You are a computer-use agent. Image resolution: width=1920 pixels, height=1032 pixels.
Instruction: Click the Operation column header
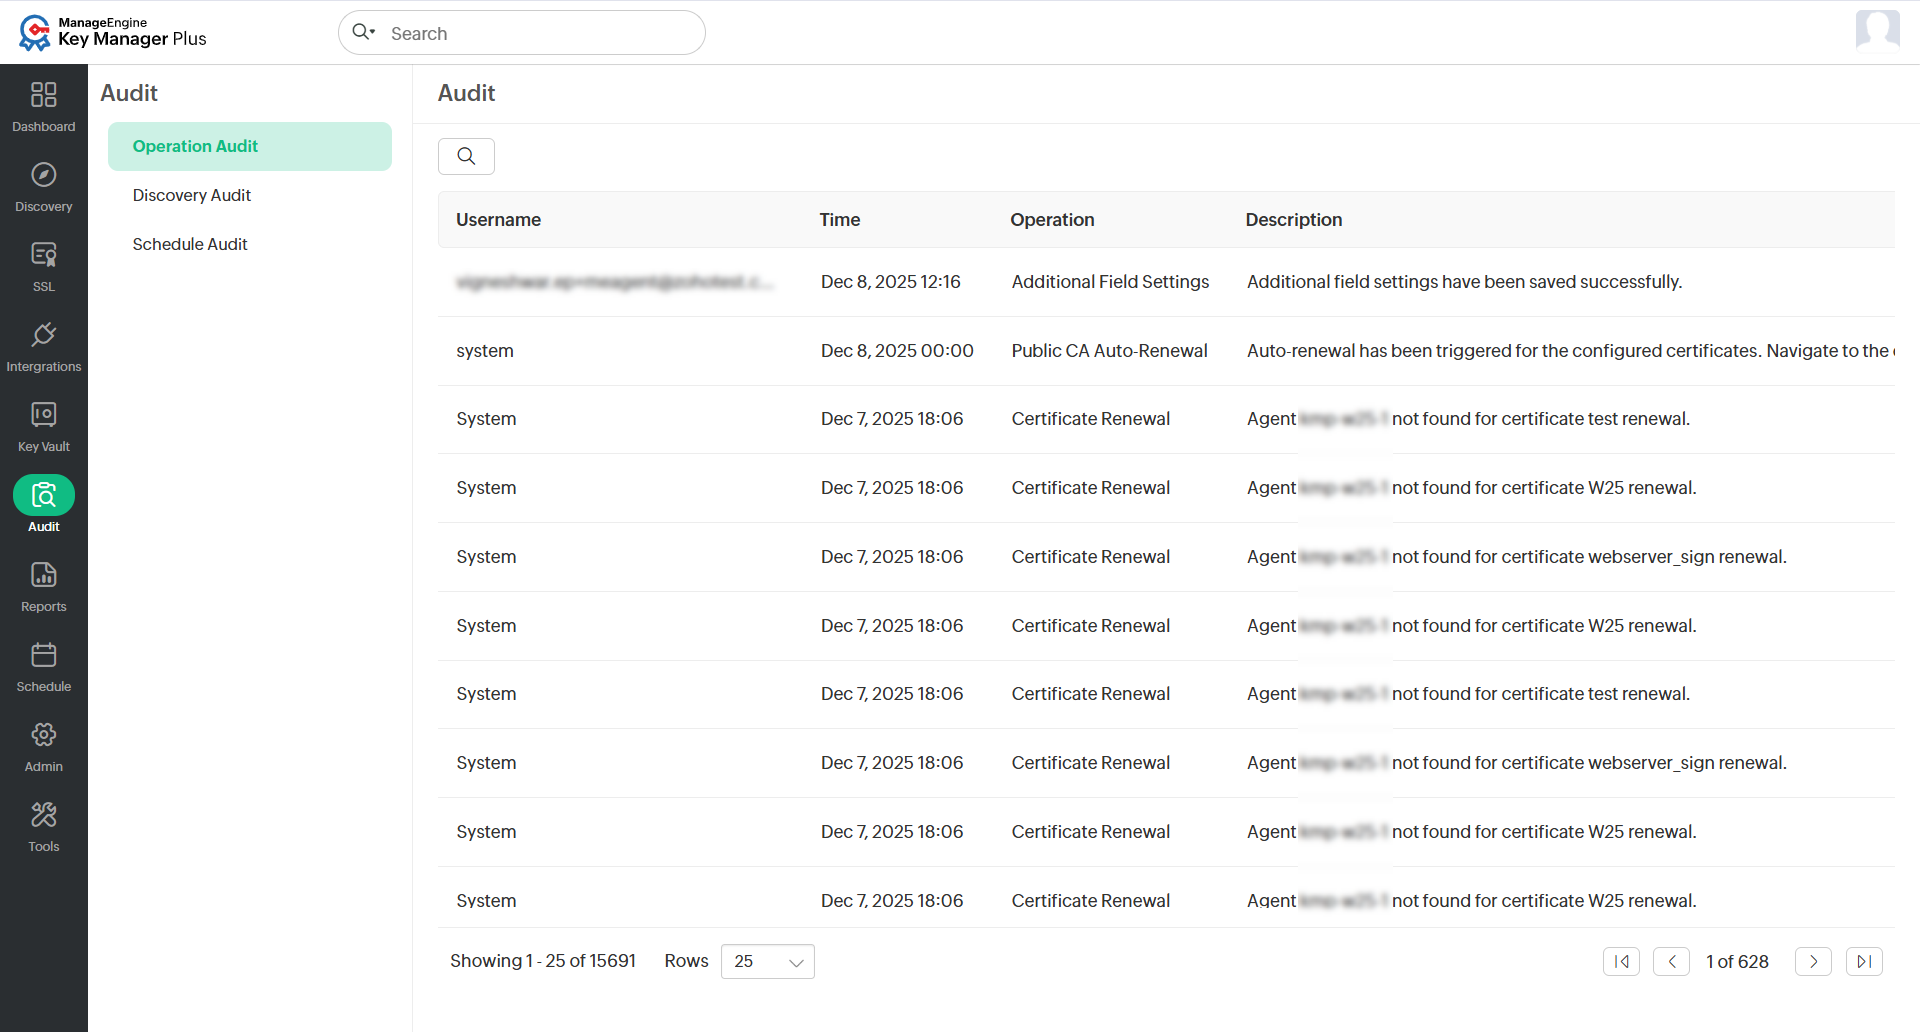[1052, 220]
